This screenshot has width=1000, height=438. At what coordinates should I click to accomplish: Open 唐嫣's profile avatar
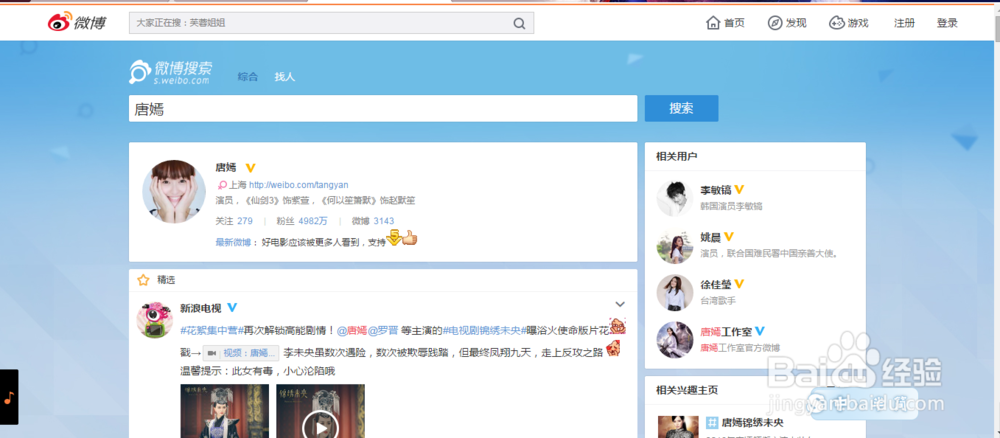173,191
